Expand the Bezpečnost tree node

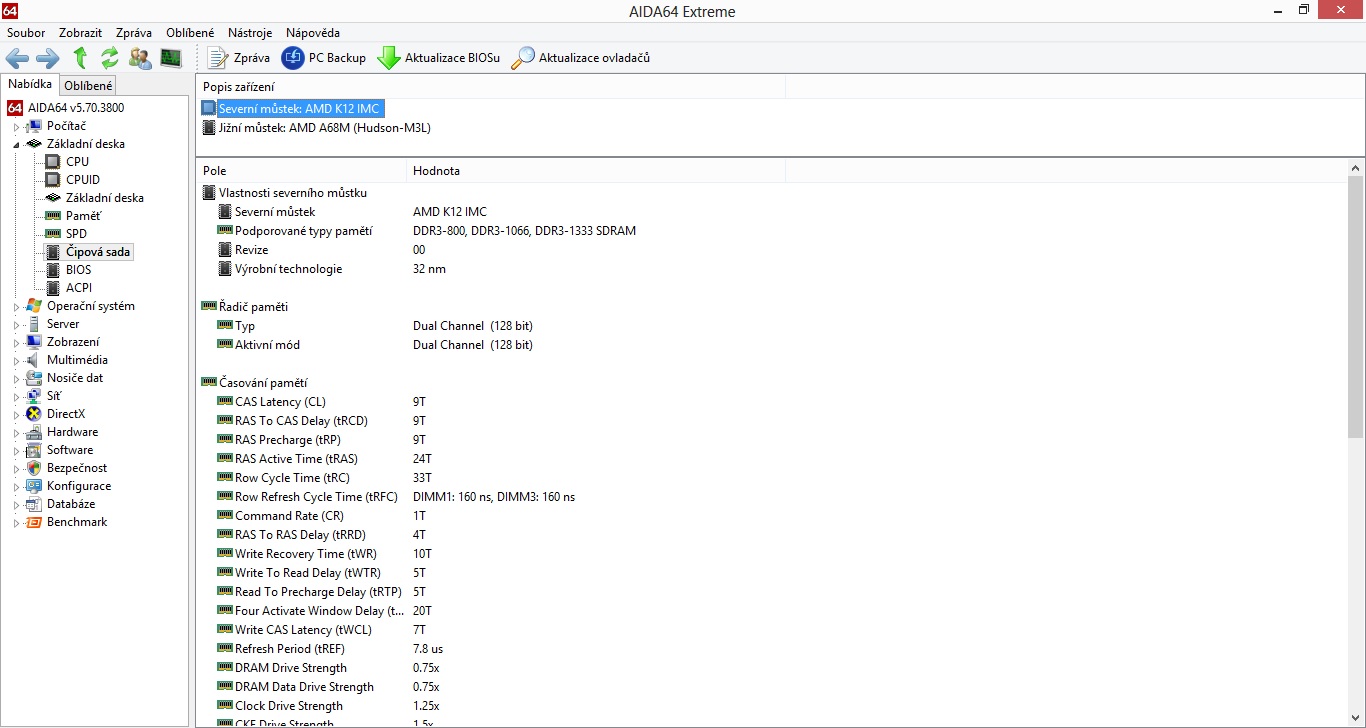[x=16, y=469]
